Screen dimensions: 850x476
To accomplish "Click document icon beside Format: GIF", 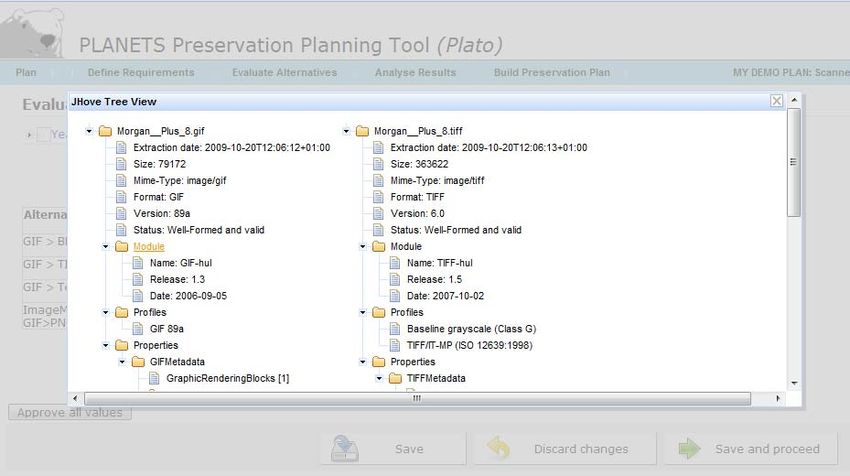I will click(x=121, y=197).
